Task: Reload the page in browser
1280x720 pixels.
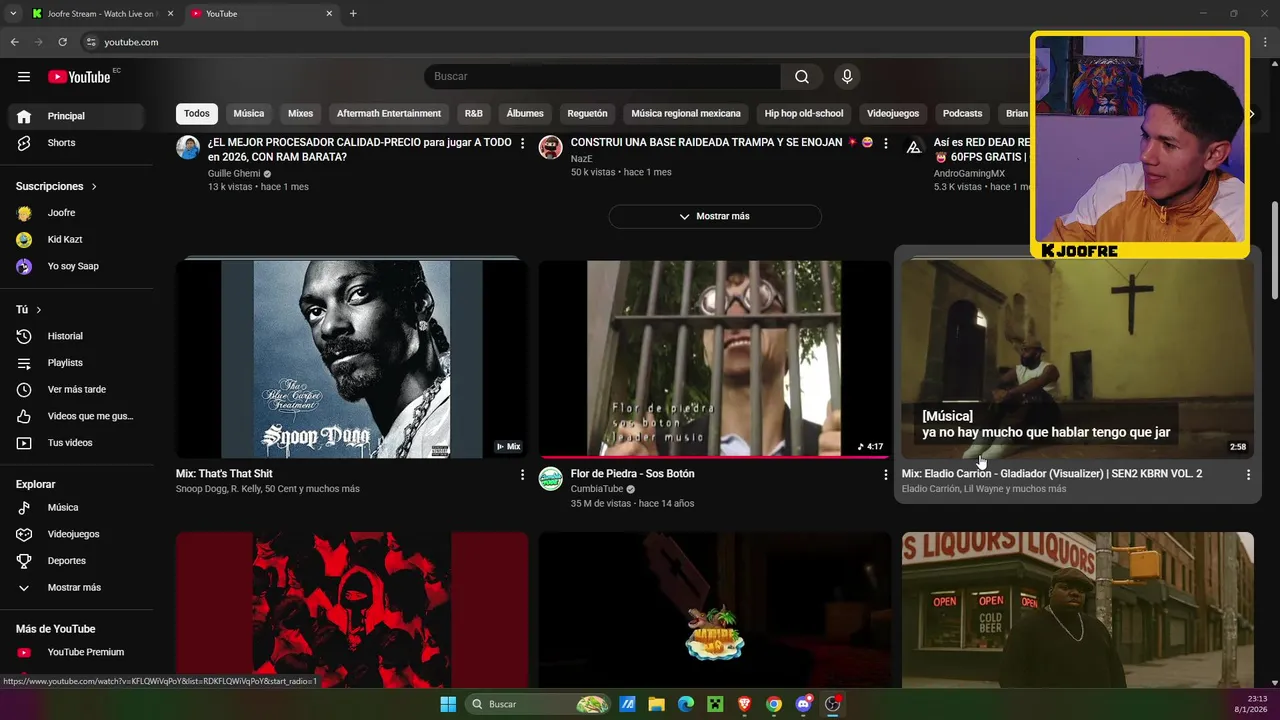Action: 62,42
